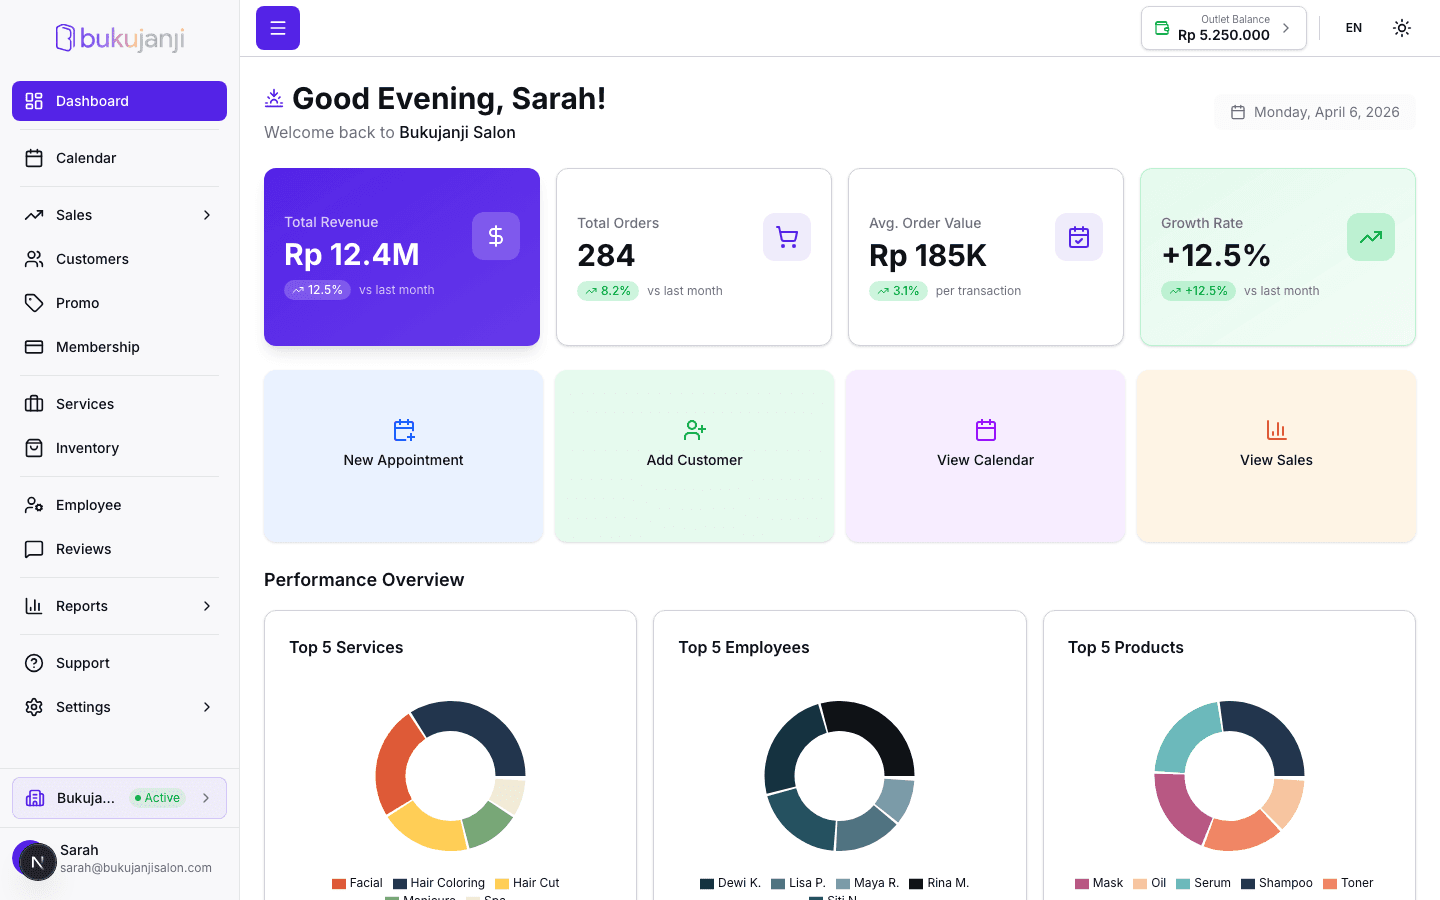The image size is (1440, 900).
Task: Select the Mask color swatch in Top 5 Products legend
Action: [x=1081, y=883]
